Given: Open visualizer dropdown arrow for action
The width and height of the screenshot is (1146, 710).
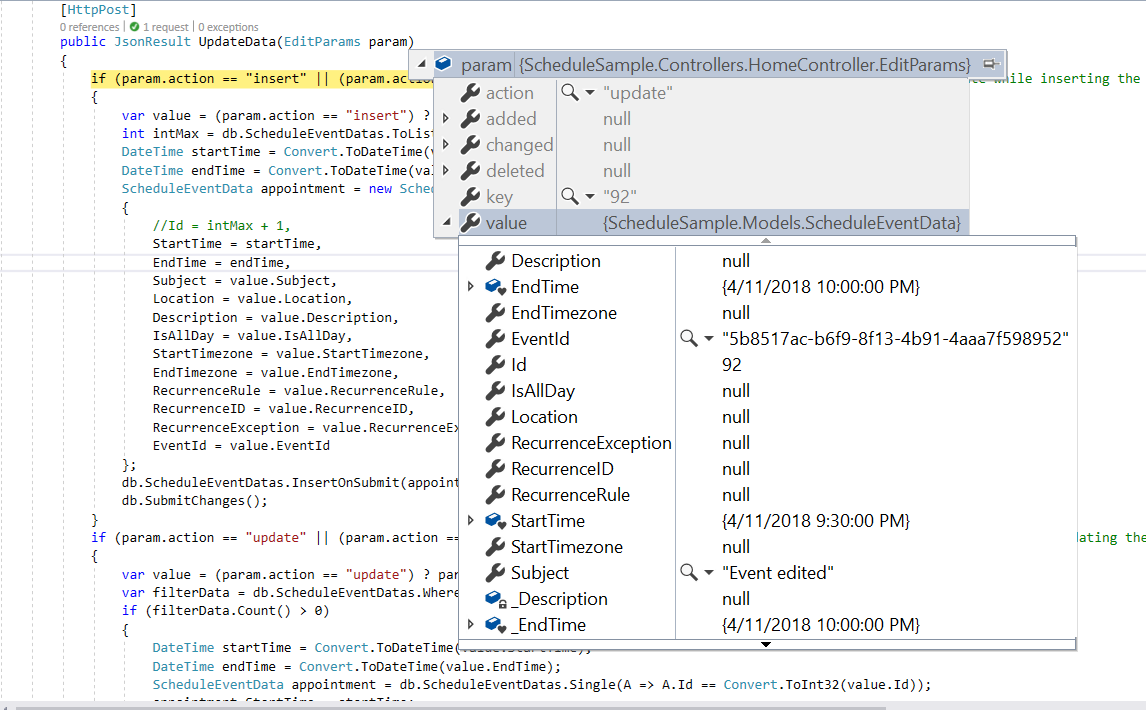Looking at the screenshot, I should [x=590, y=93].
